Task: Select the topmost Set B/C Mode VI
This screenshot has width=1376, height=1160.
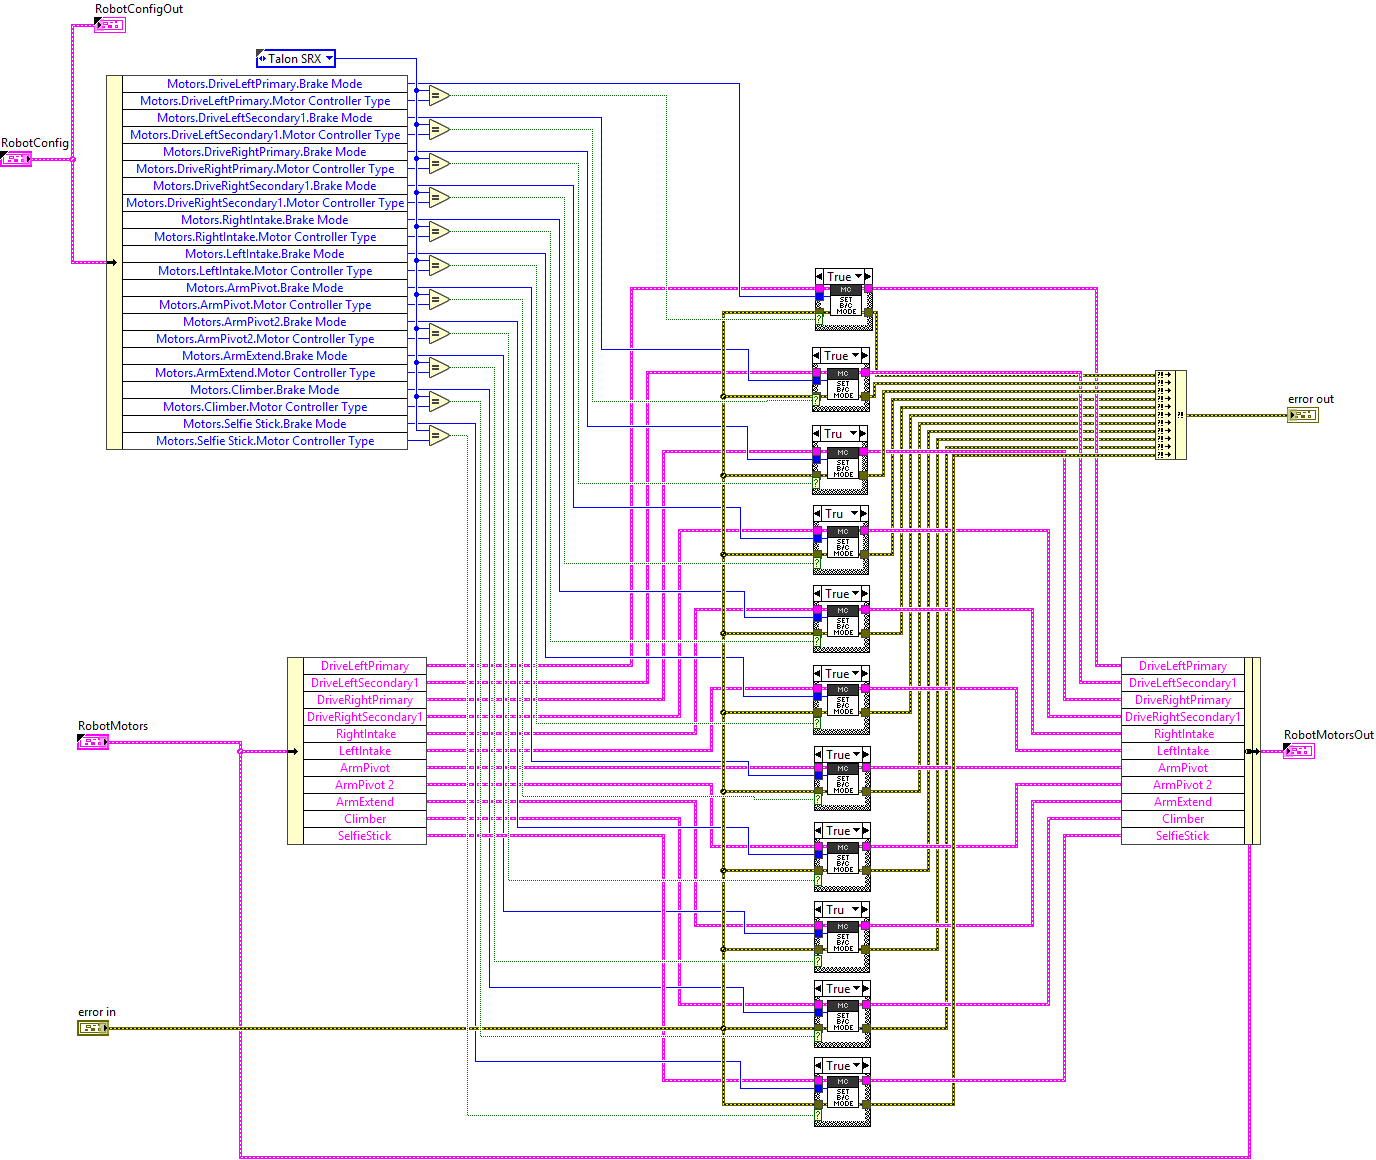Action: point(845,303)
